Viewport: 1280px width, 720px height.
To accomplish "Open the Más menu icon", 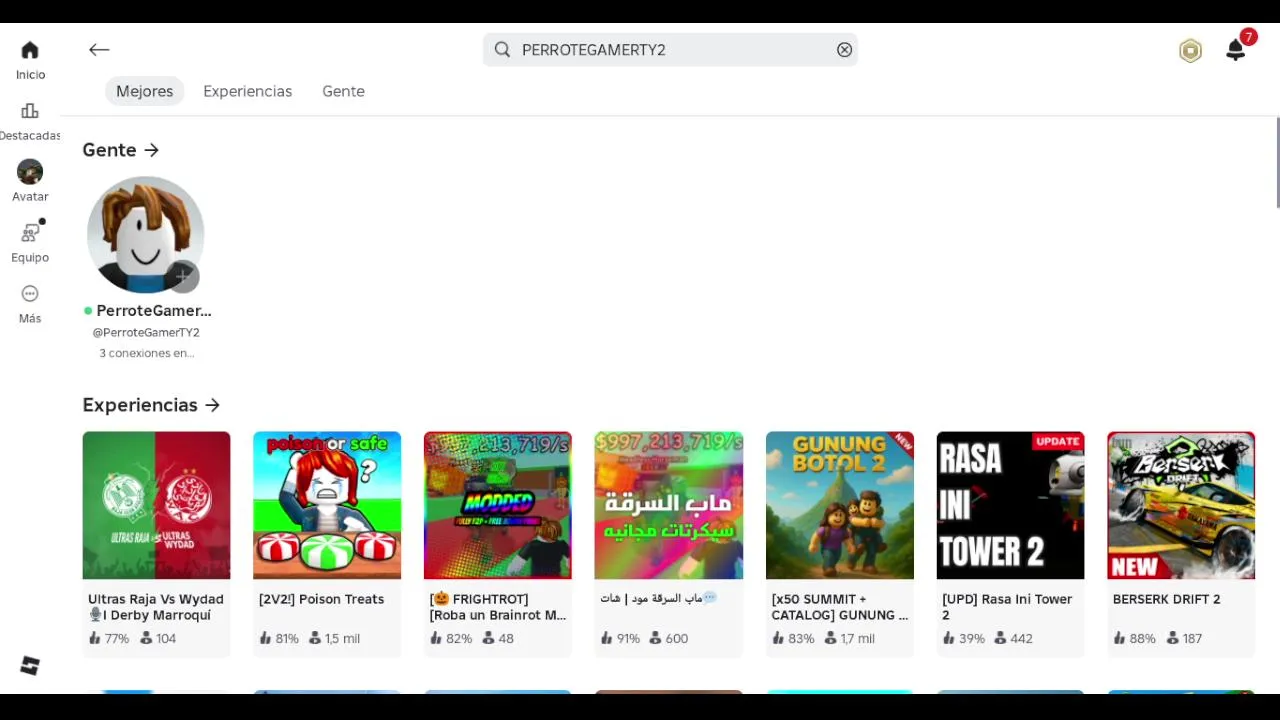I will coord(30,294).
